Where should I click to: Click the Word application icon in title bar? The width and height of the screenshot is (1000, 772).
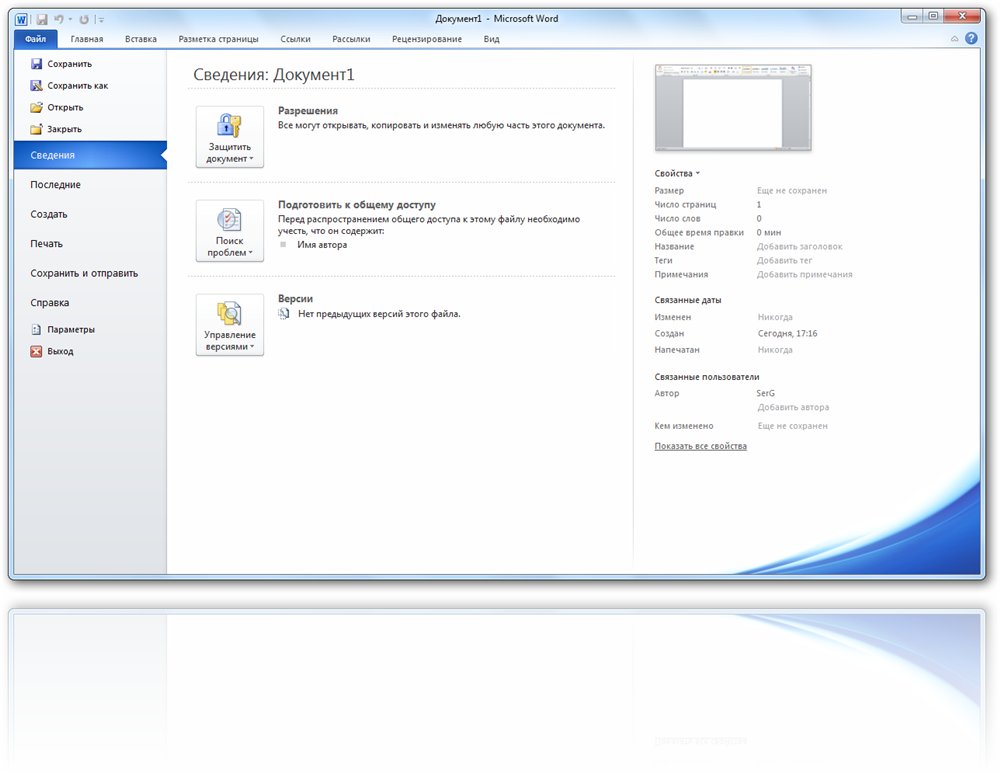click(20, 19)
